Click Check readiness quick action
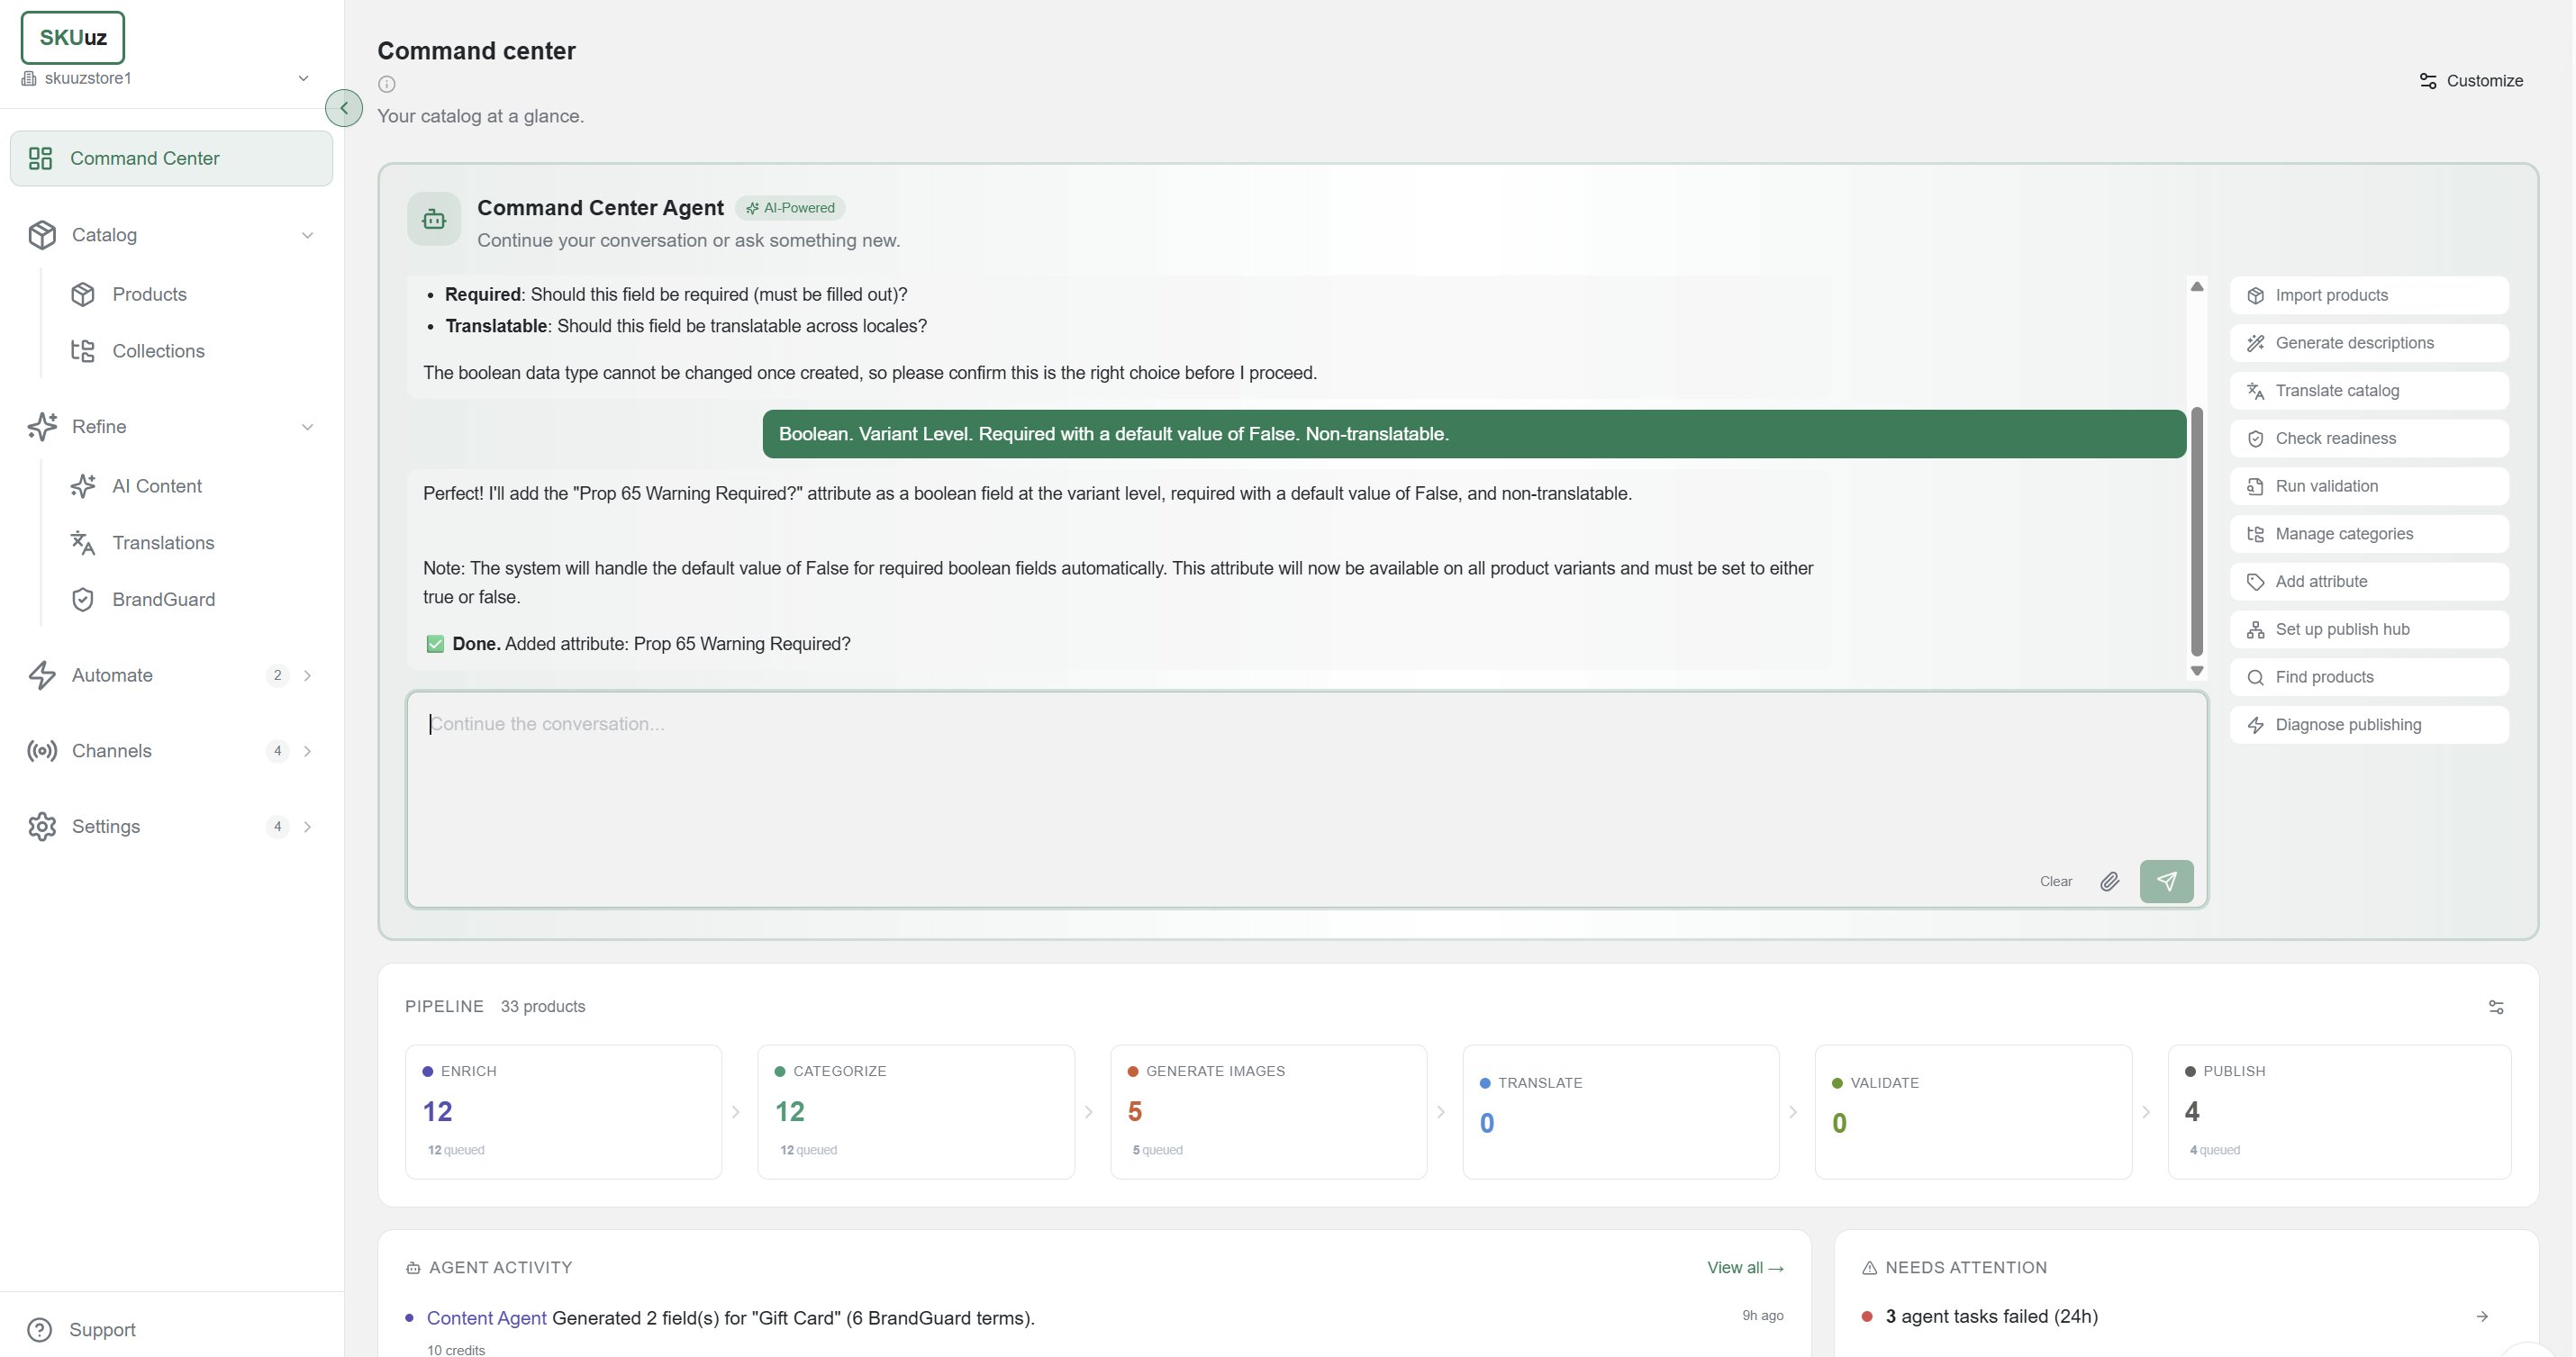Viewport: 2576px width, 1357px height. tap(2368, 439)
